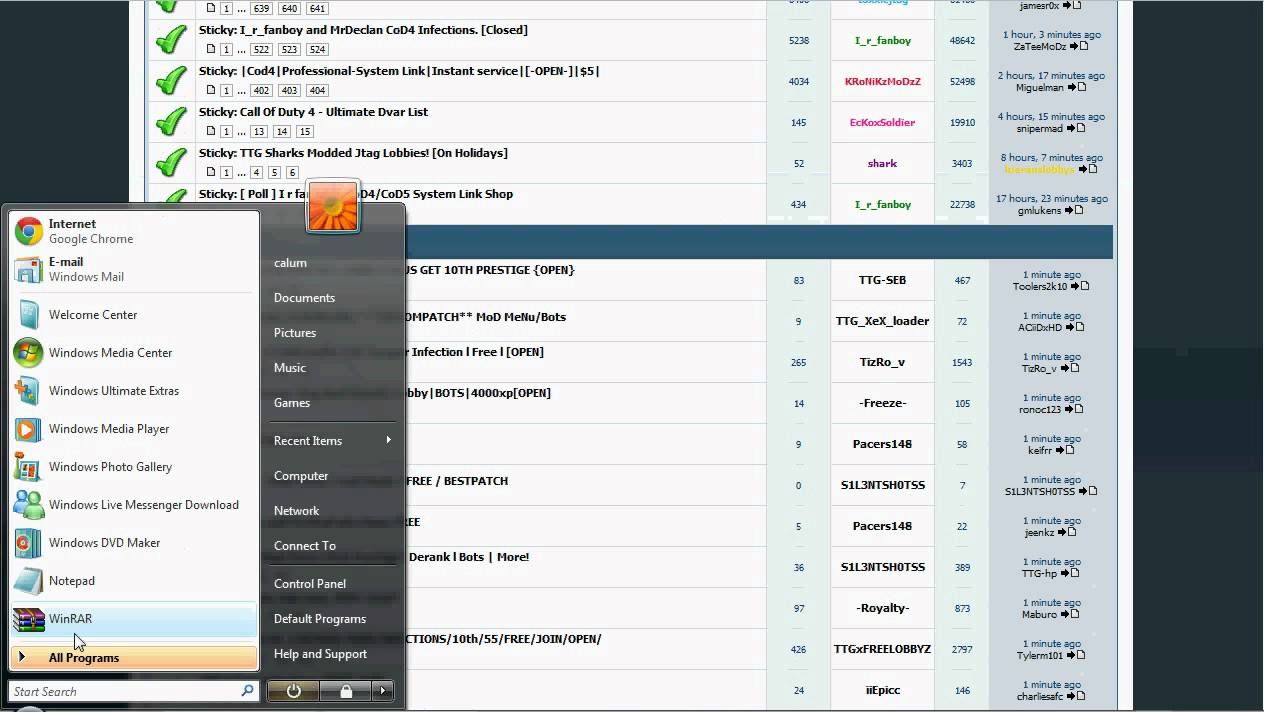Screen dimensions: 1264x712
Task: Click green checkmark of Professional-System Link thread
Action: [172, 80]
